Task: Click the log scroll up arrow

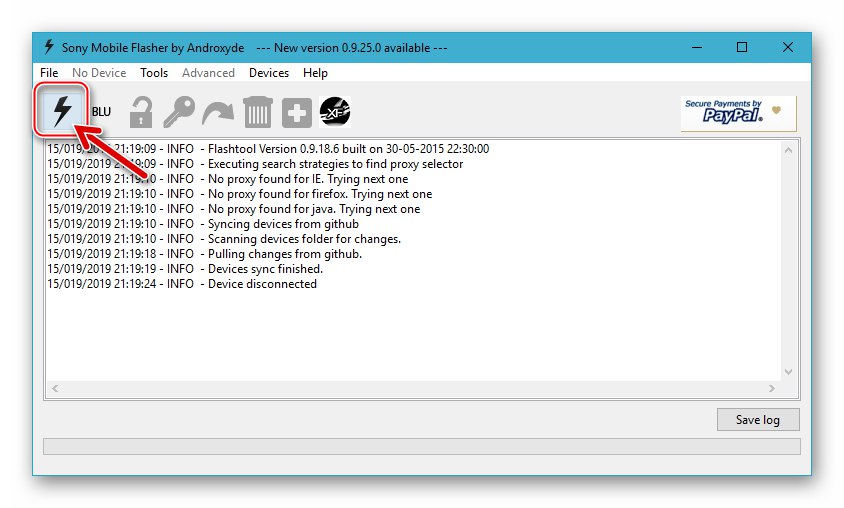Action: click(x=789, y=150)
